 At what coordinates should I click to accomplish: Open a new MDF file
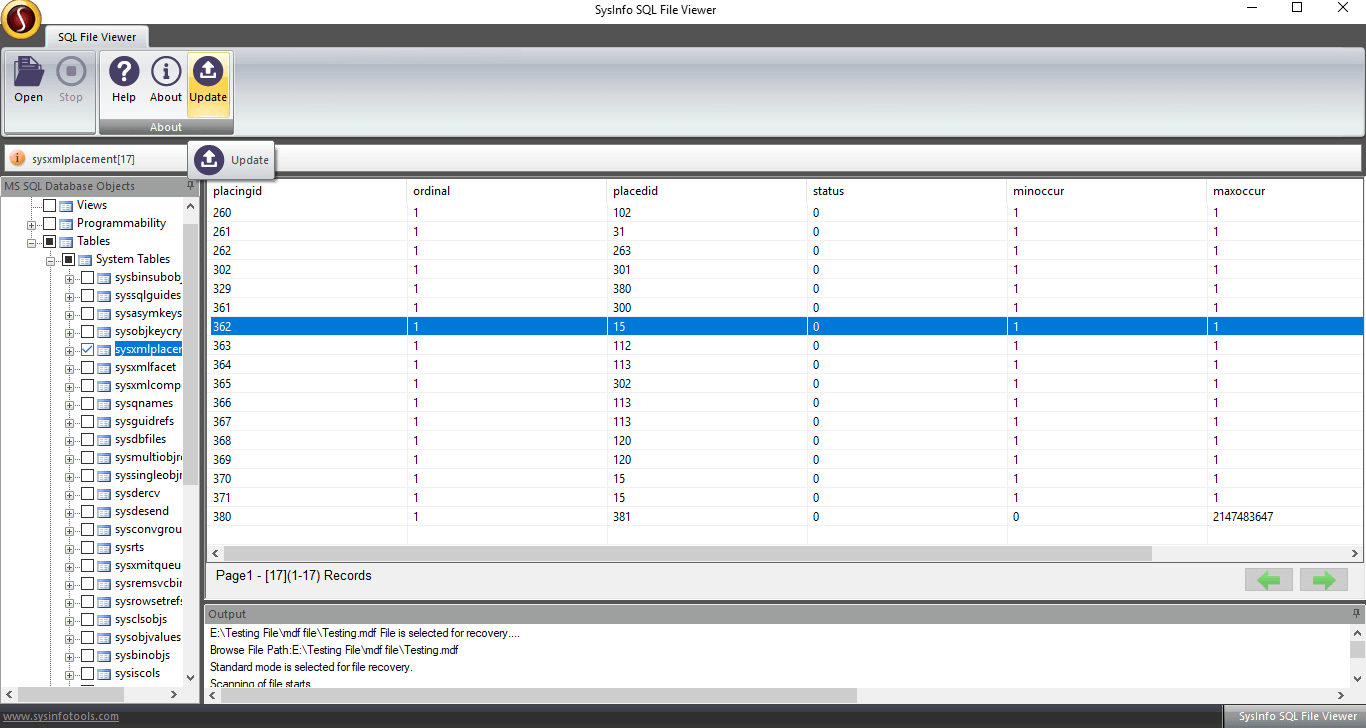point(28,75)
